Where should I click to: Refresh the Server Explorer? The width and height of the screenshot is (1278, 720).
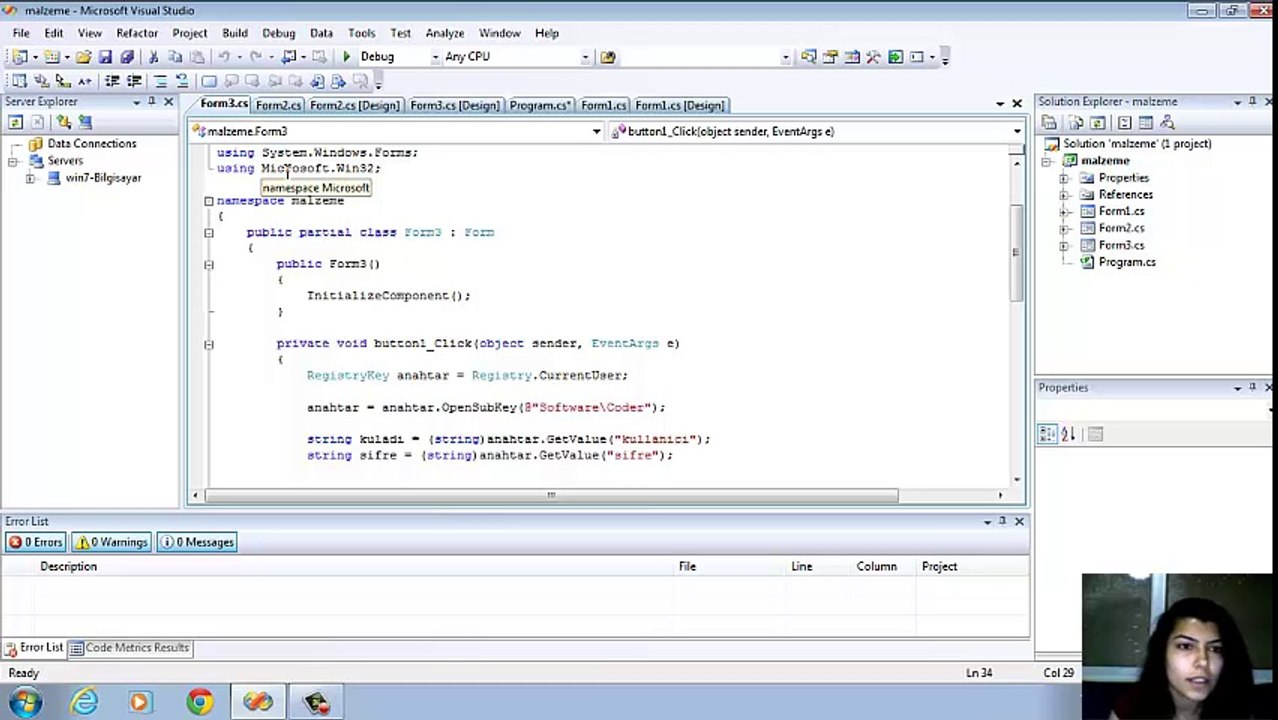coord(15,122)
